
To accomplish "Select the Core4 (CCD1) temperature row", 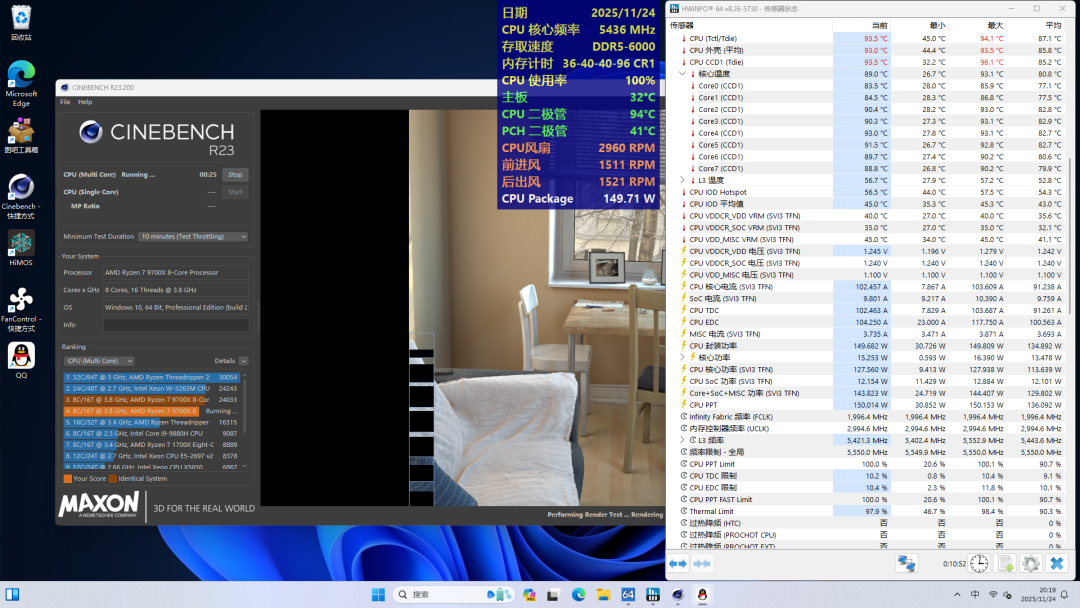I will [866, 133].
